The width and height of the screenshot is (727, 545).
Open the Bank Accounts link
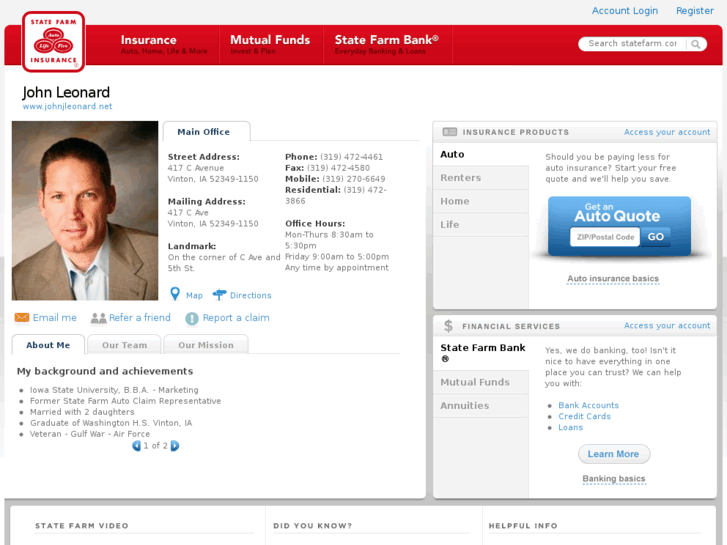point(588,405)
